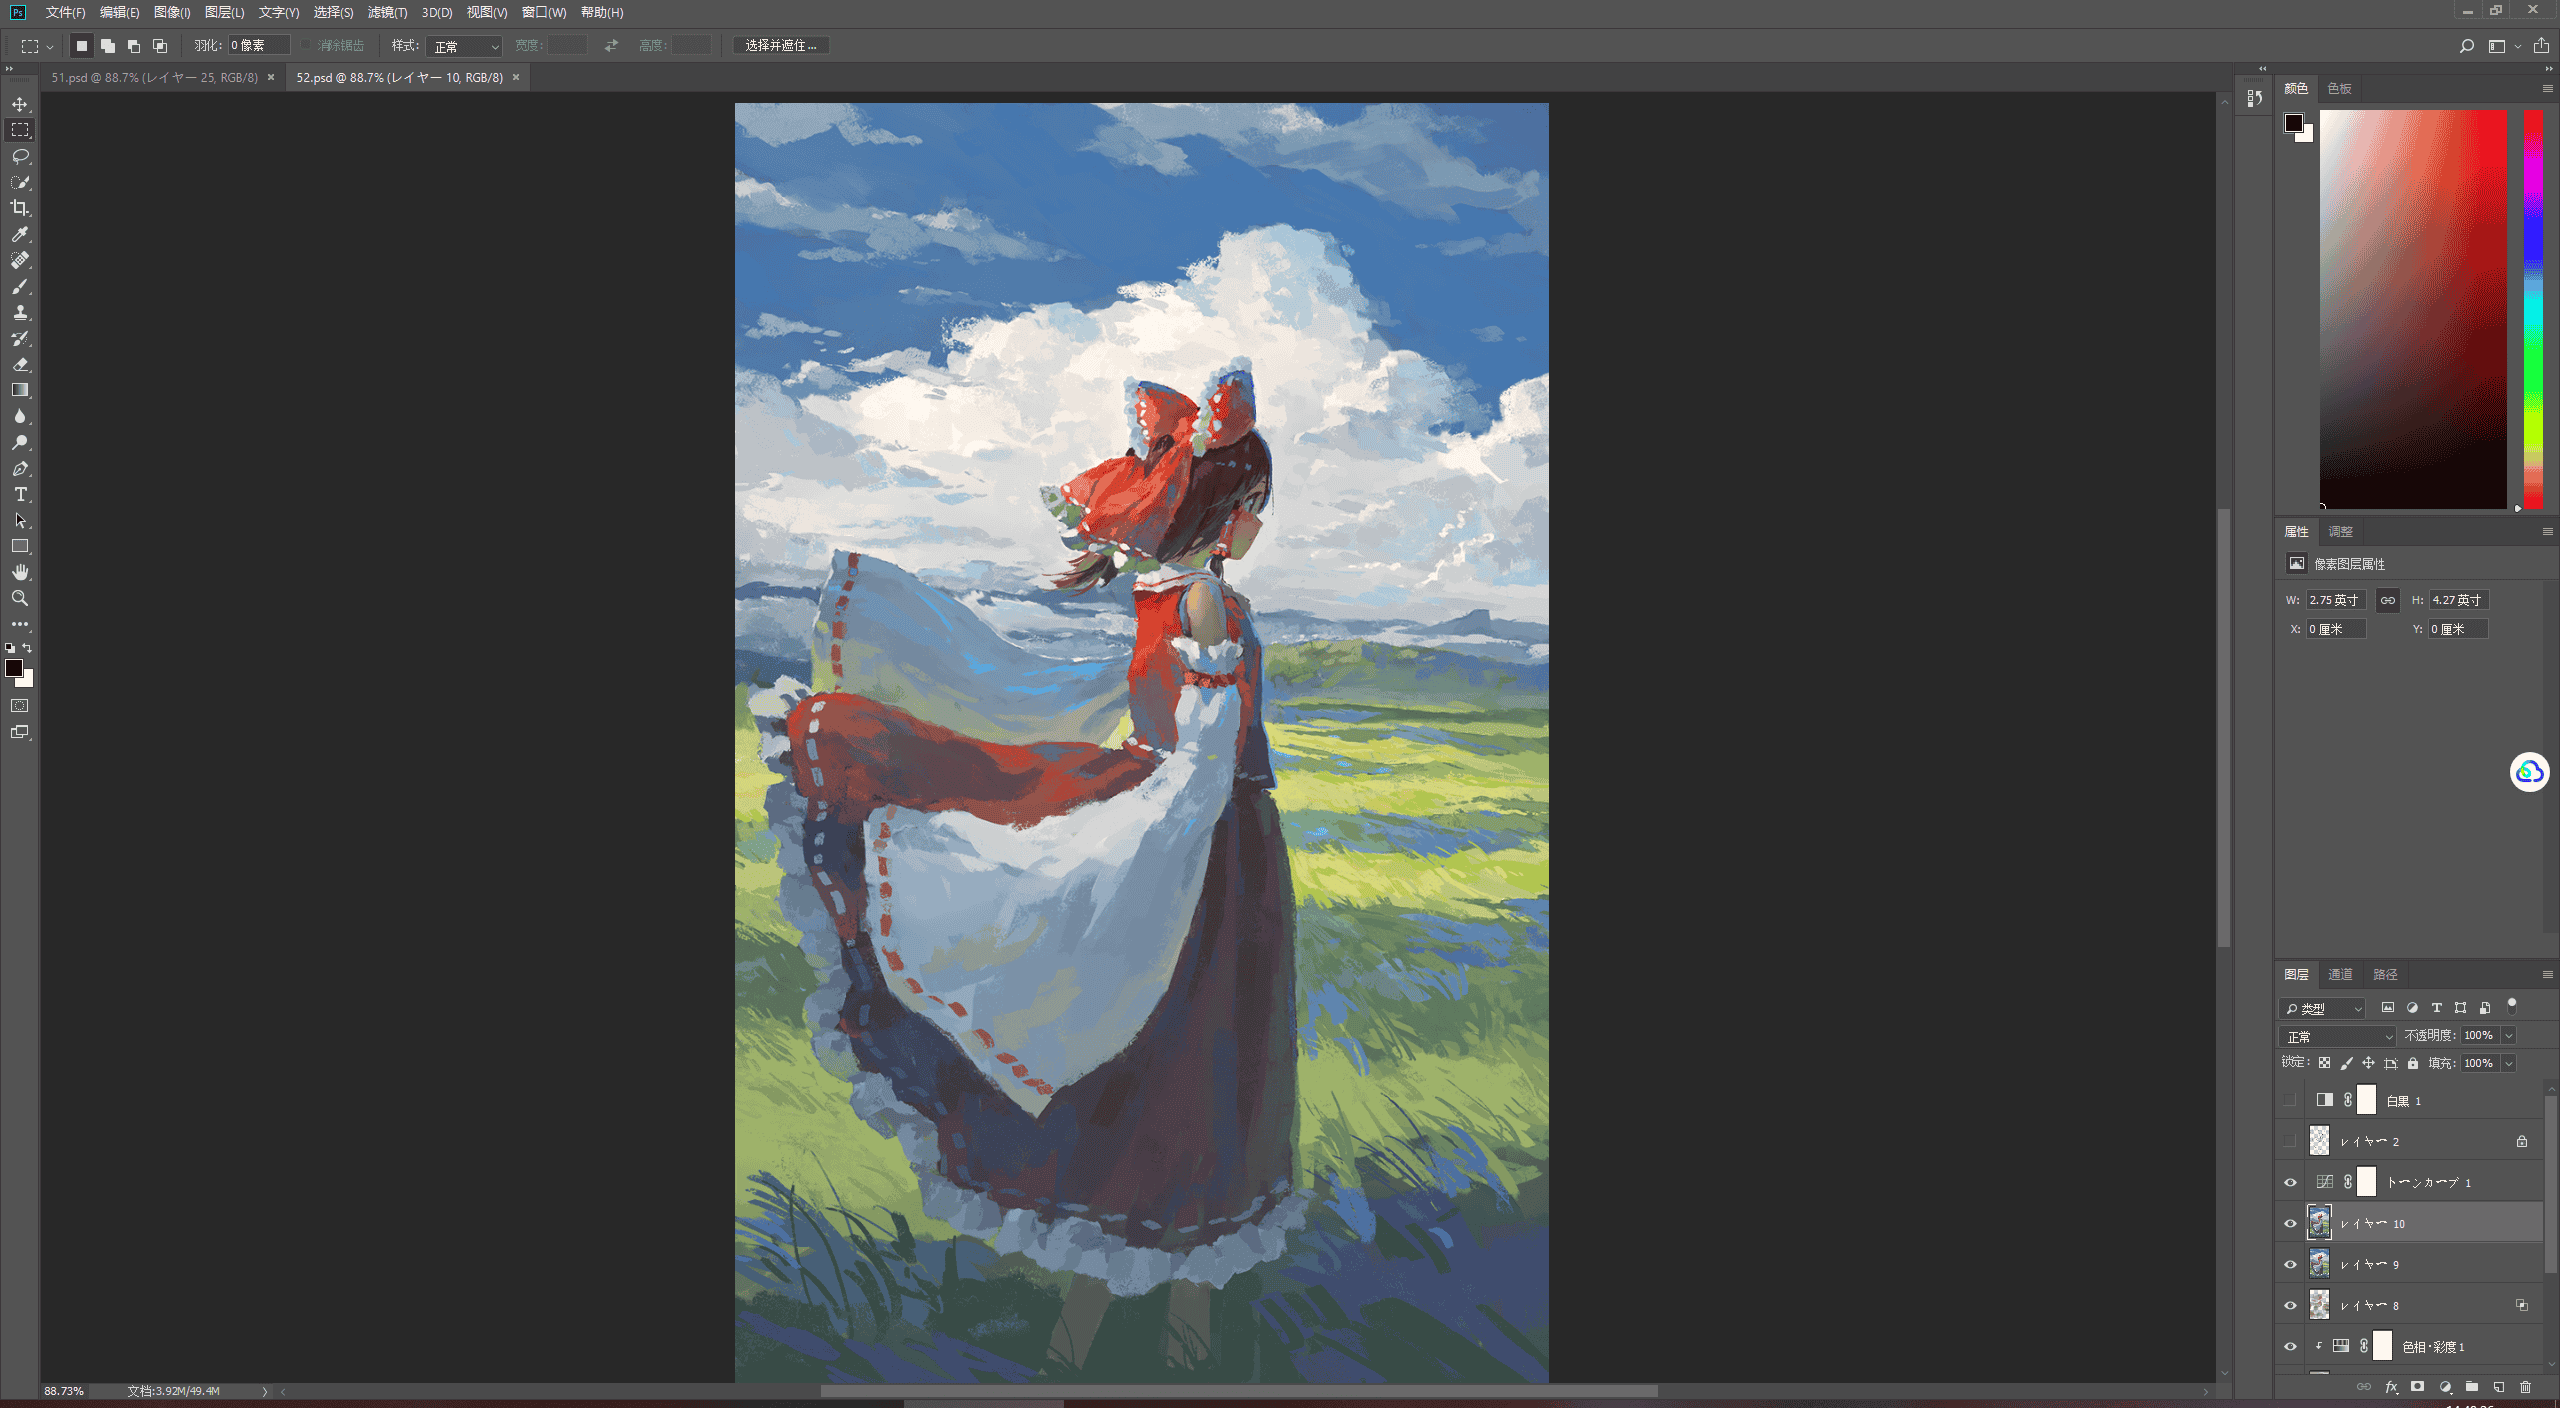Screen dimensions: 2560x1408
Task: Hide the レイヤー 10 layer
Action: (2290, 1223)
